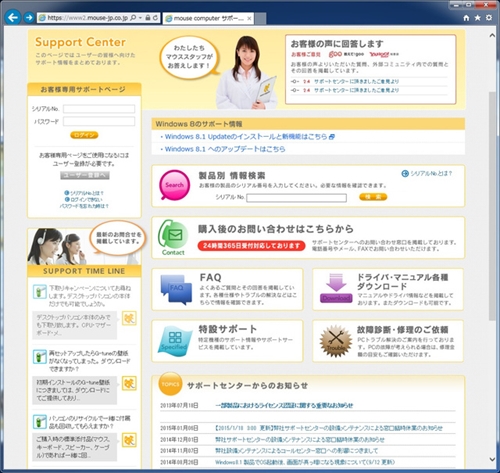The width and height of the screenshot is (500, 473).
Task: Click the Support Center title
Action: tap(80, 42)
